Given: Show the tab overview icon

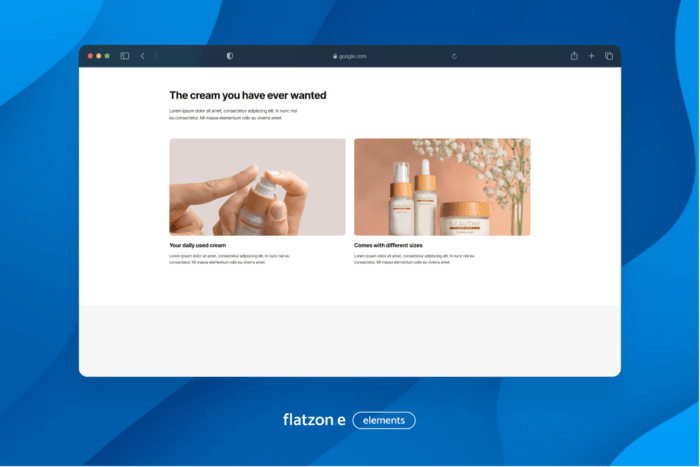Looking at the screenshot, I should [608, 56].
